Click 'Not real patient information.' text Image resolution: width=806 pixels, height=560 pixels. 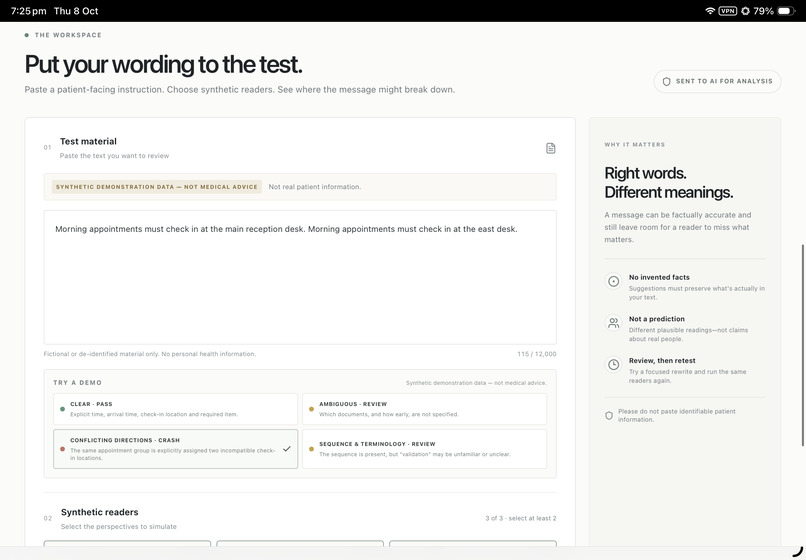click(x=315, y=187)
